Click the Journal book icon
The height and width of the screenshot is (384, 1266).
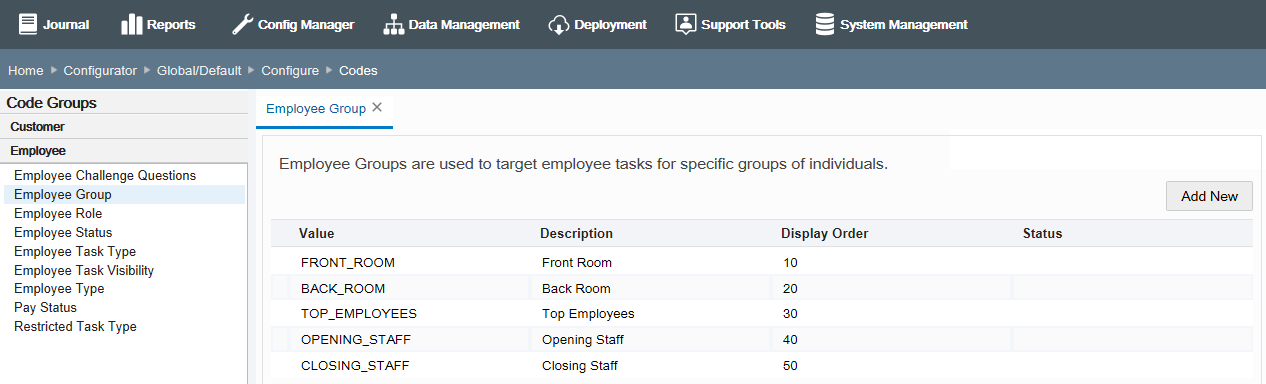tap(27, 24)
